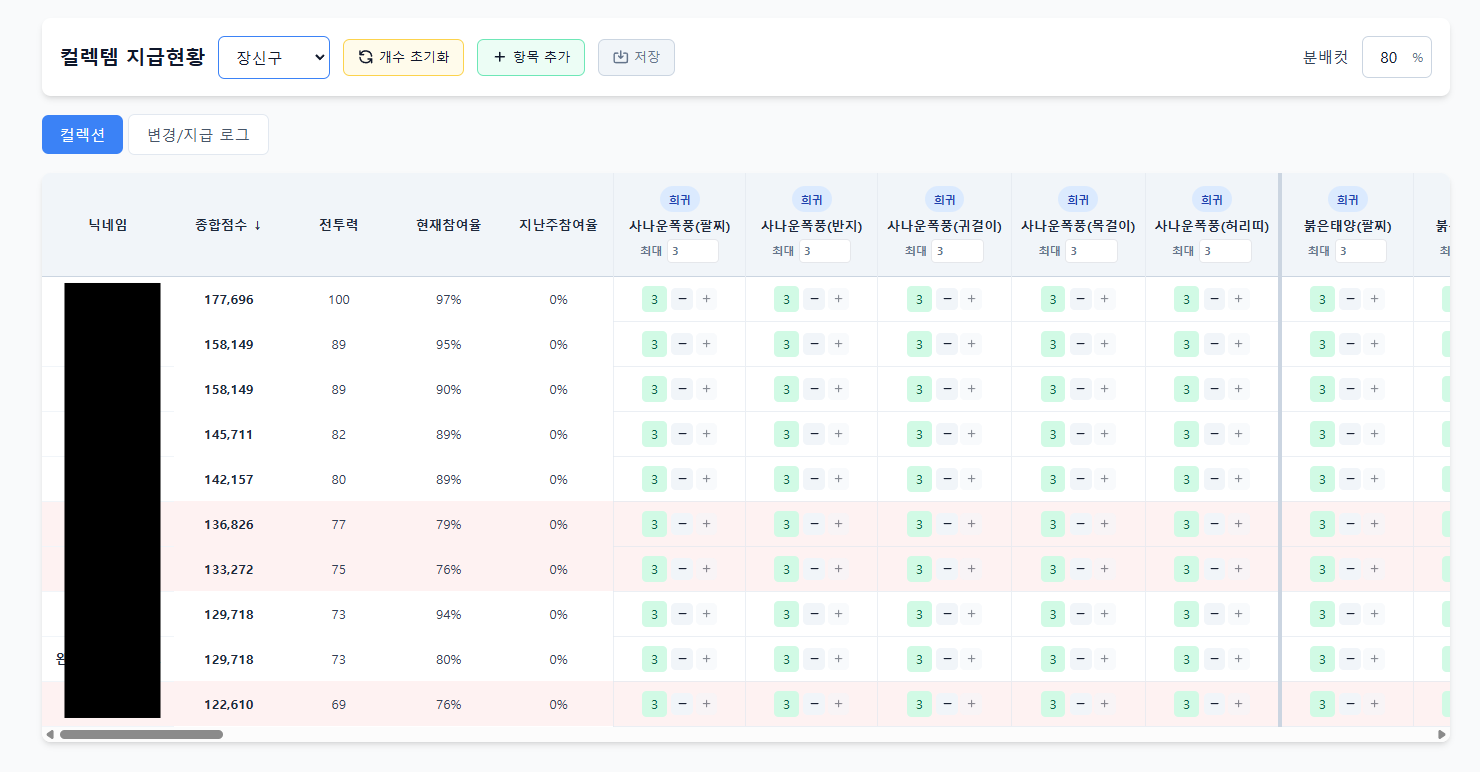This screenshot has width=1480, height=772.
Task: Click 최대 input under 사나운폭풍(귀걸이)
Action: coord(957,251)
